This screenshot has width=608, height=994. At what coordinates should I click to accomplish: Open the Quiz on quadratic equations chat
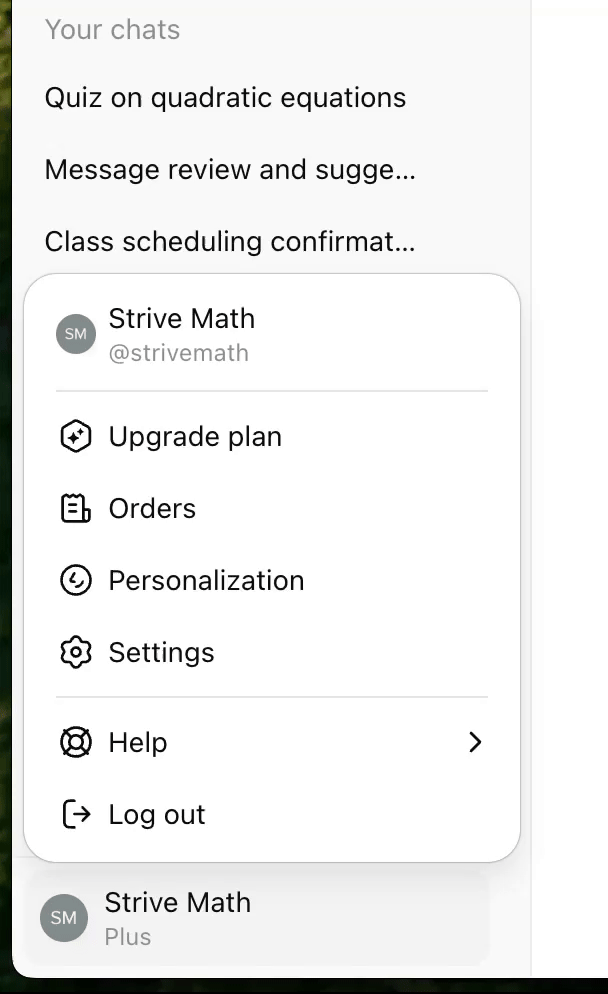click(225, 97)
